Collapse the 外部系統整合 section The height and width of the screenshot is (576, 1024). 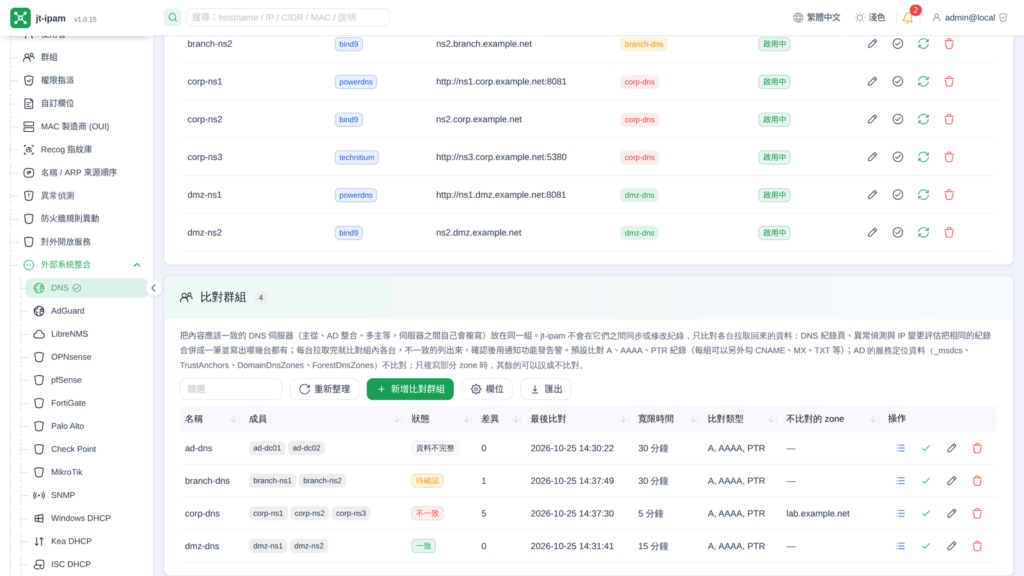tap(136, 264)
